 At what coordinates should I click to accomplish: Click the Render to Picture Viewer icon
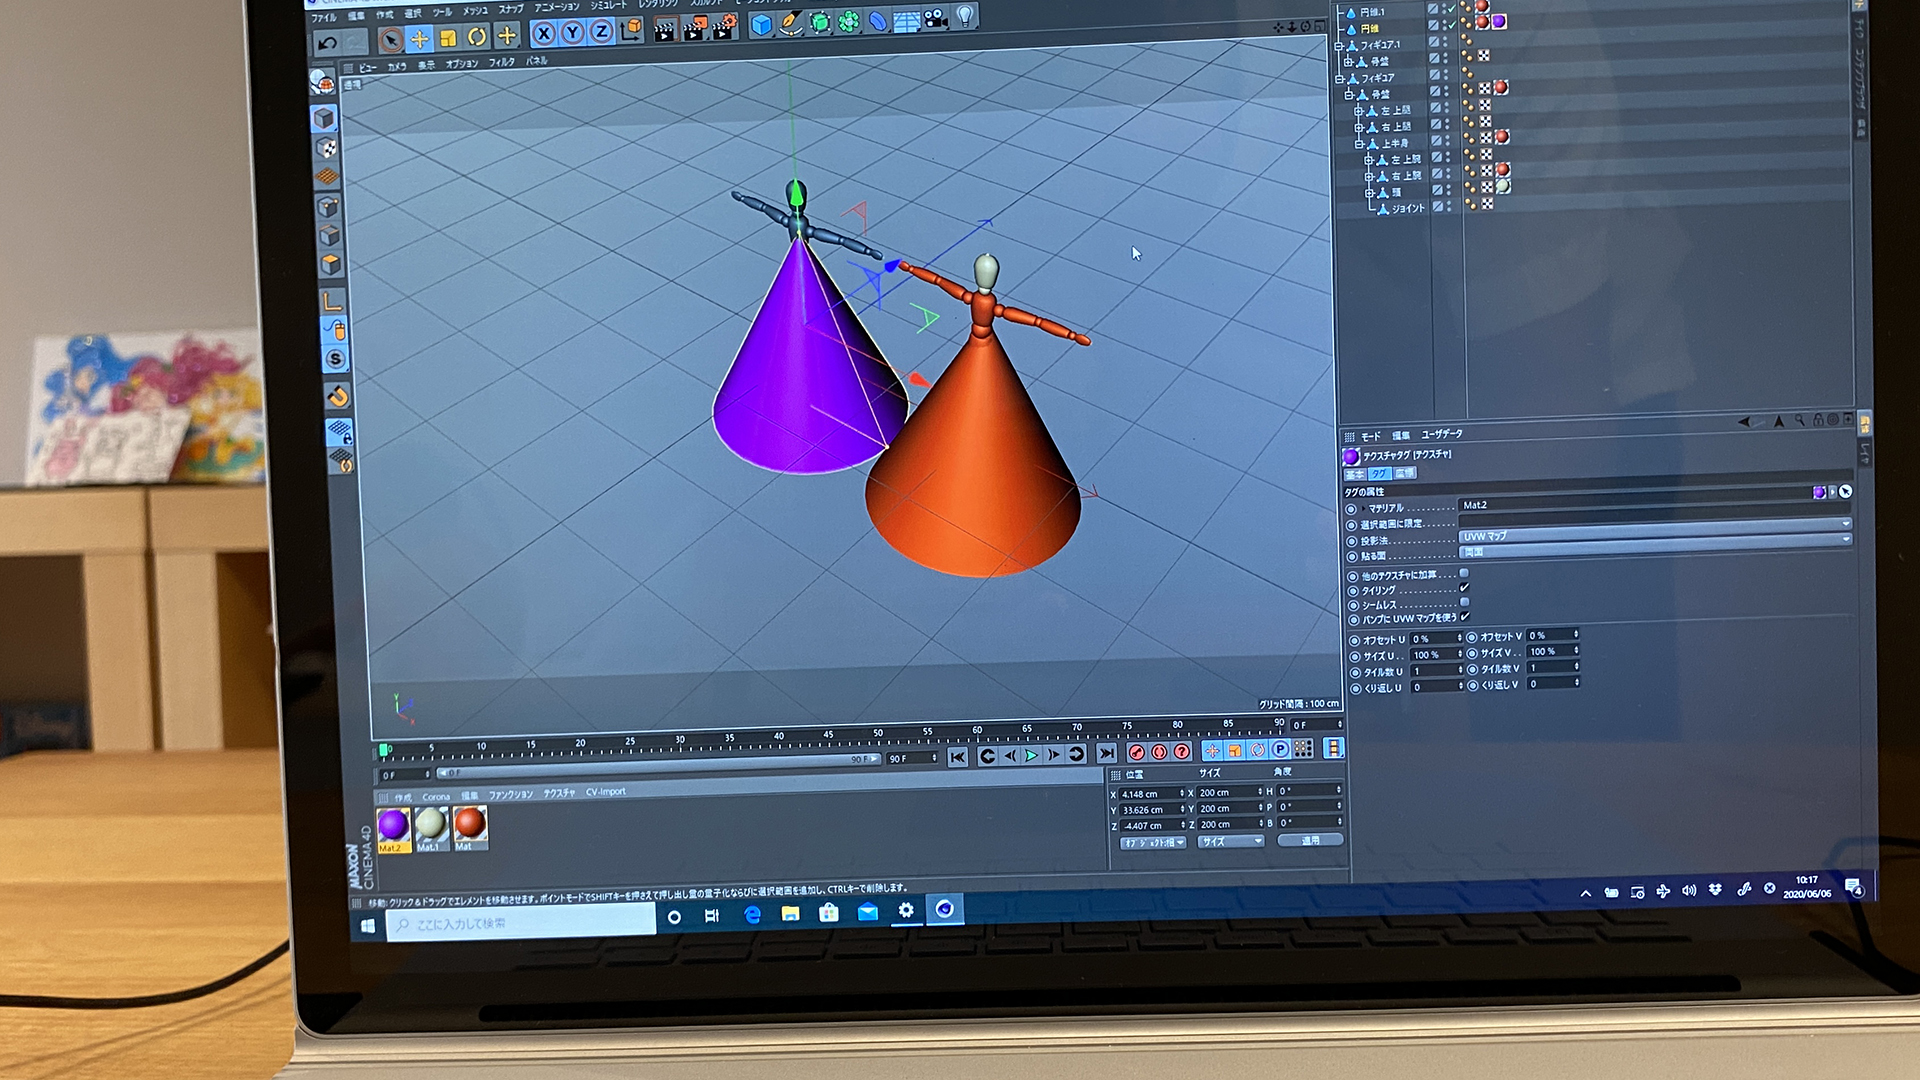694,29
